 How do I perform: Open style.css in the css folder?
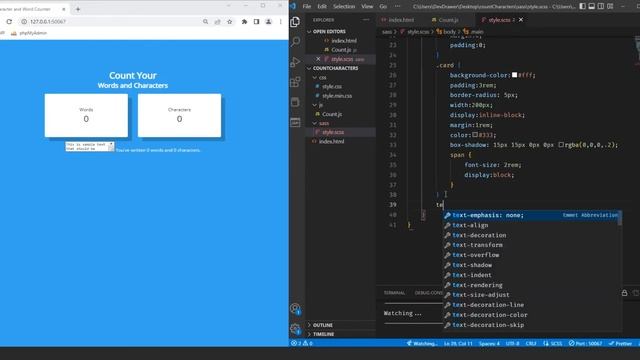pos(331,87)
